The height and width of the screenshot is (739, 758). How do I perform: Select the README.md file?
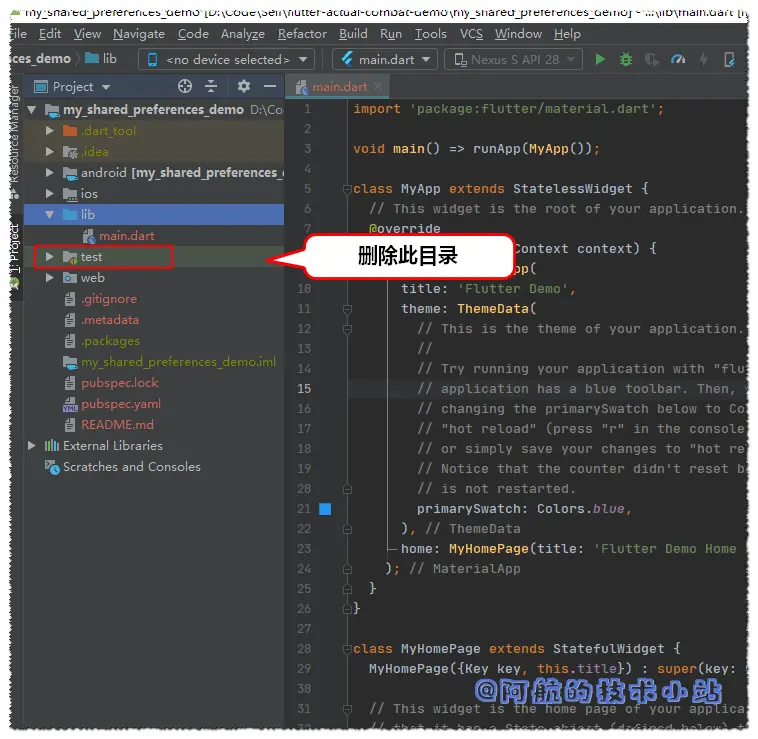click(x=117, y=425)
